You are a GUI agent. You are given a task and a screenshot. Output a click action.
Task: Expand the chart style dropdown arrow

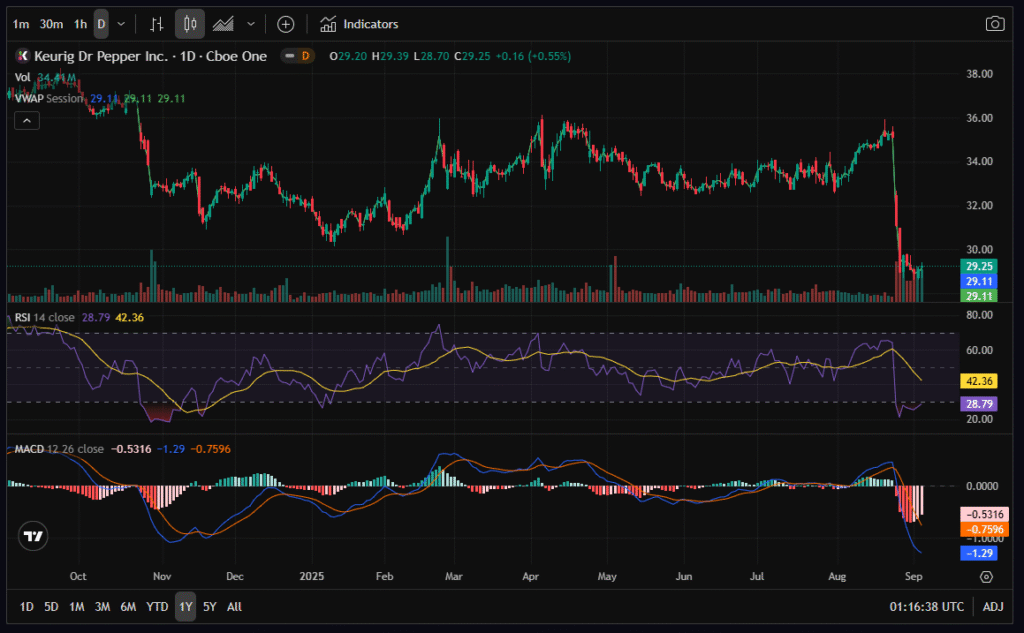[x=250, y=24]
